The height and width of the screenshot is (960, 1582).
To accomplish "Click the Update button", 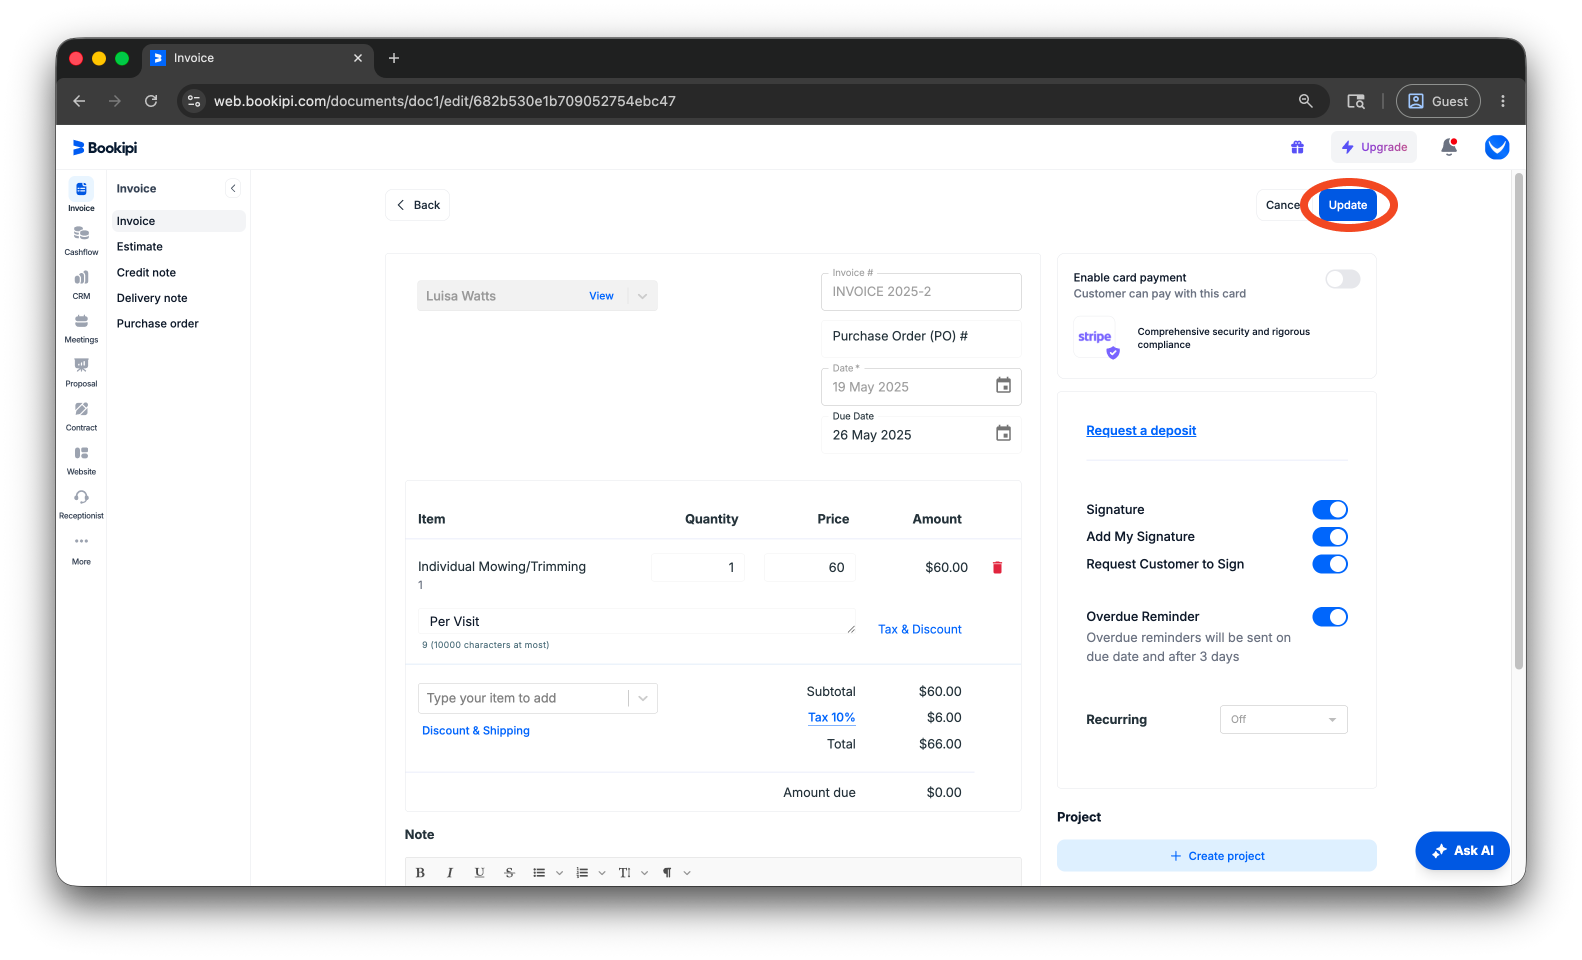I will pos(1347,205).
